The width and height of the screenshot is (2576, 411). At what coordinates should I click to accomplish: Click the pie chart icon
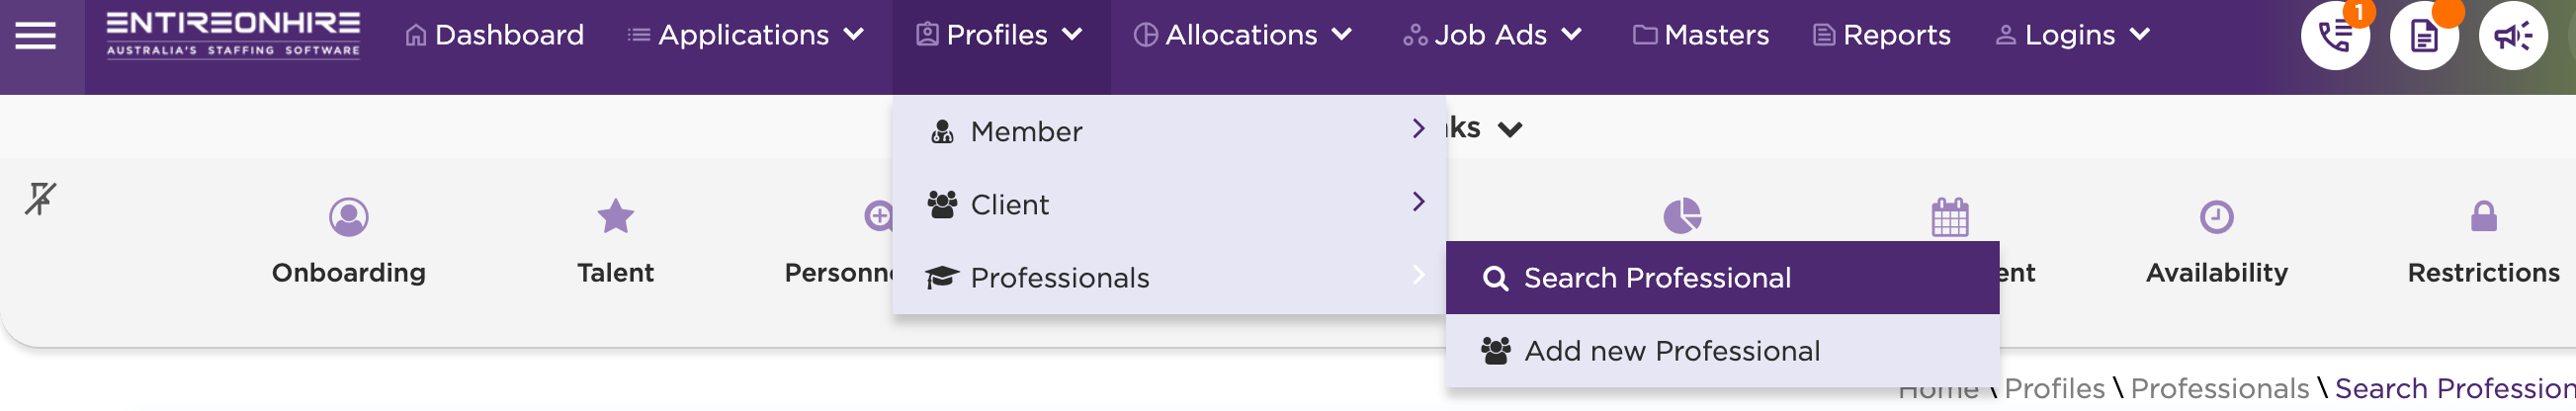(1682, 216)
